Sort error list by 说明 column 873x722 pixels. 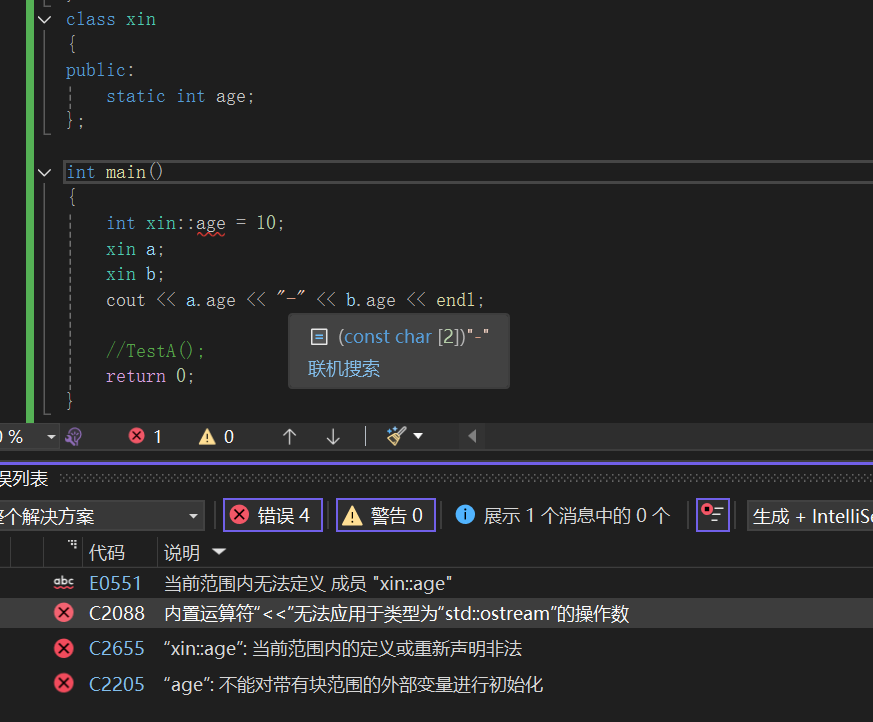(182, 553)
